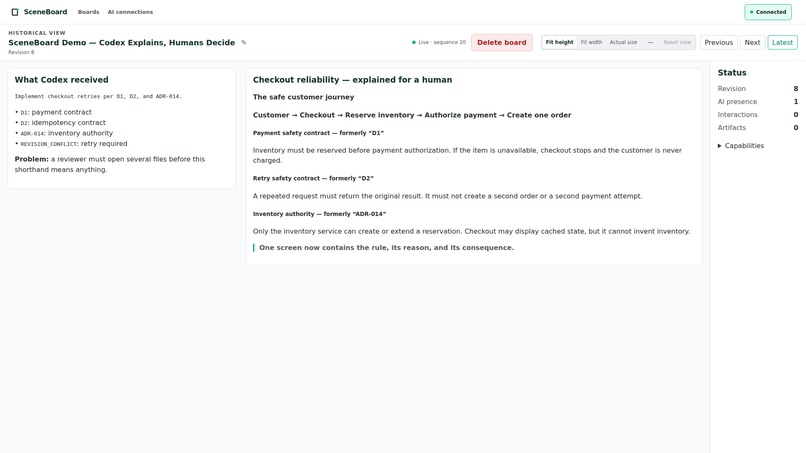Click the board title SceneBoard Demo
The image size is (806, 453).
point(121,43)
